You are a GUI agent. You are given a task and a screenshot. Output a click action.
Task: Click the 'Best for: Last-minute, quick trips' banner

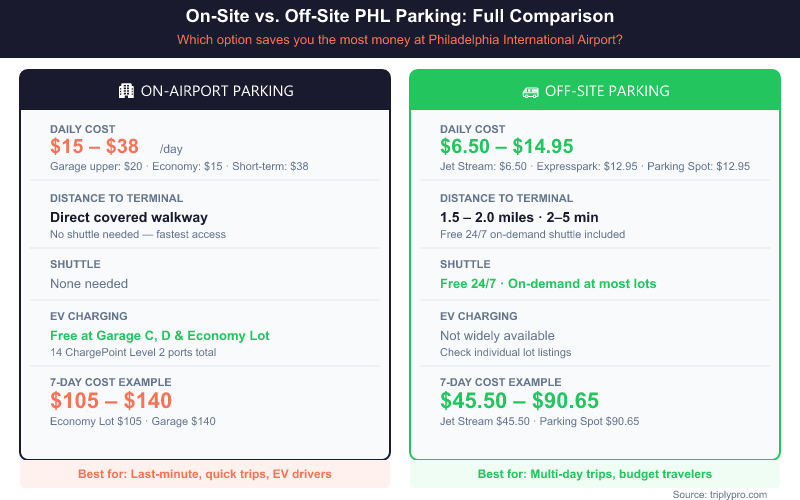click(x=205, y=473)
